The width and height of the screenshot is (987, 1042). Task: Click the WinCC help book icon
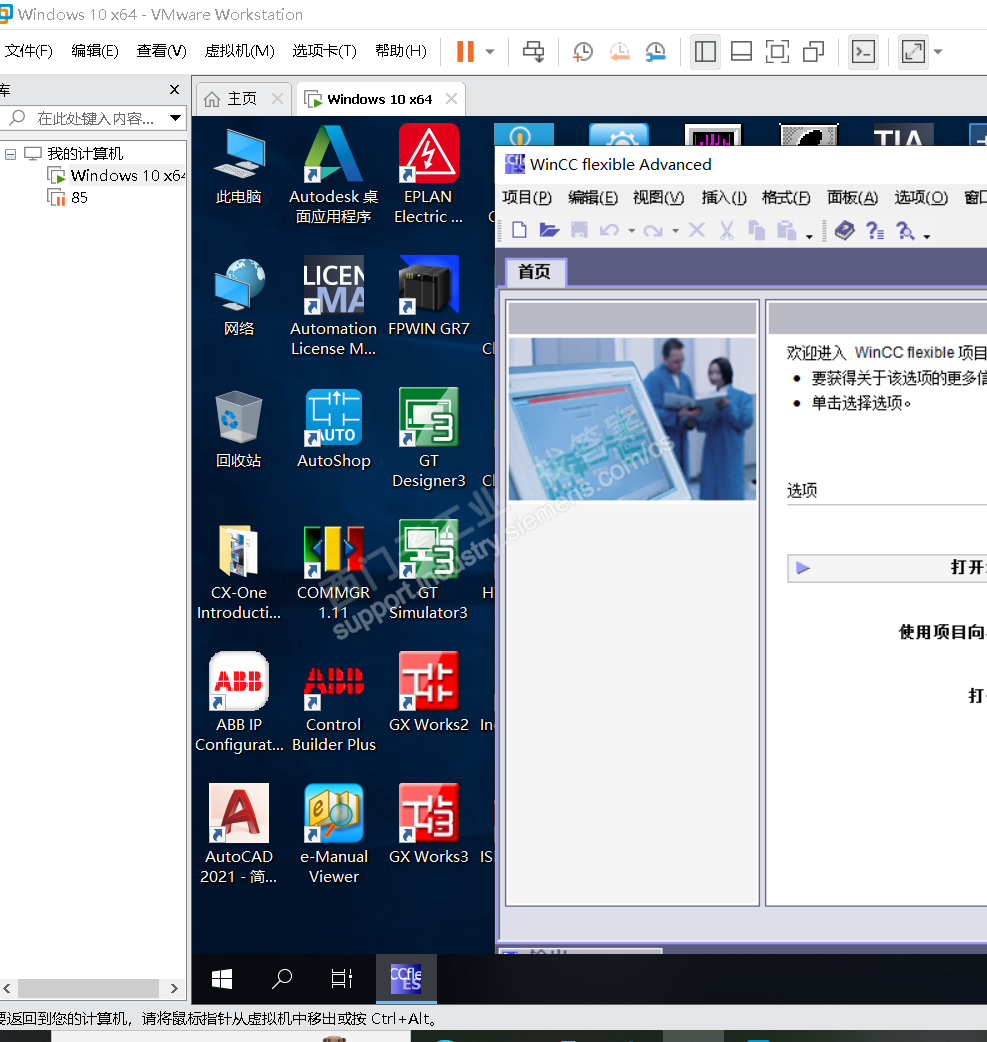[x=844, y=231]
